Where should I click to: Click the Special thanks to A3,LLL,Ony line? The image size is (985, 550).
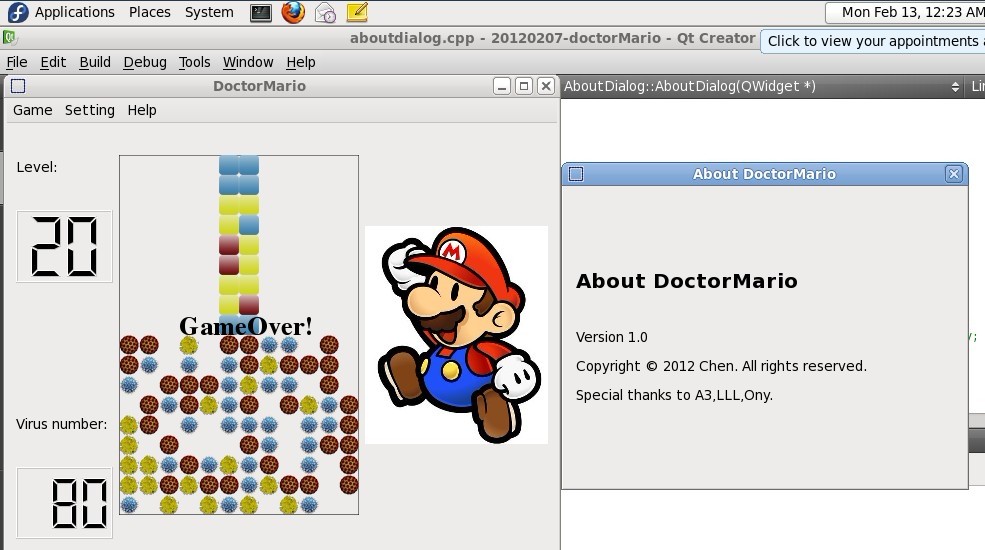674,395
